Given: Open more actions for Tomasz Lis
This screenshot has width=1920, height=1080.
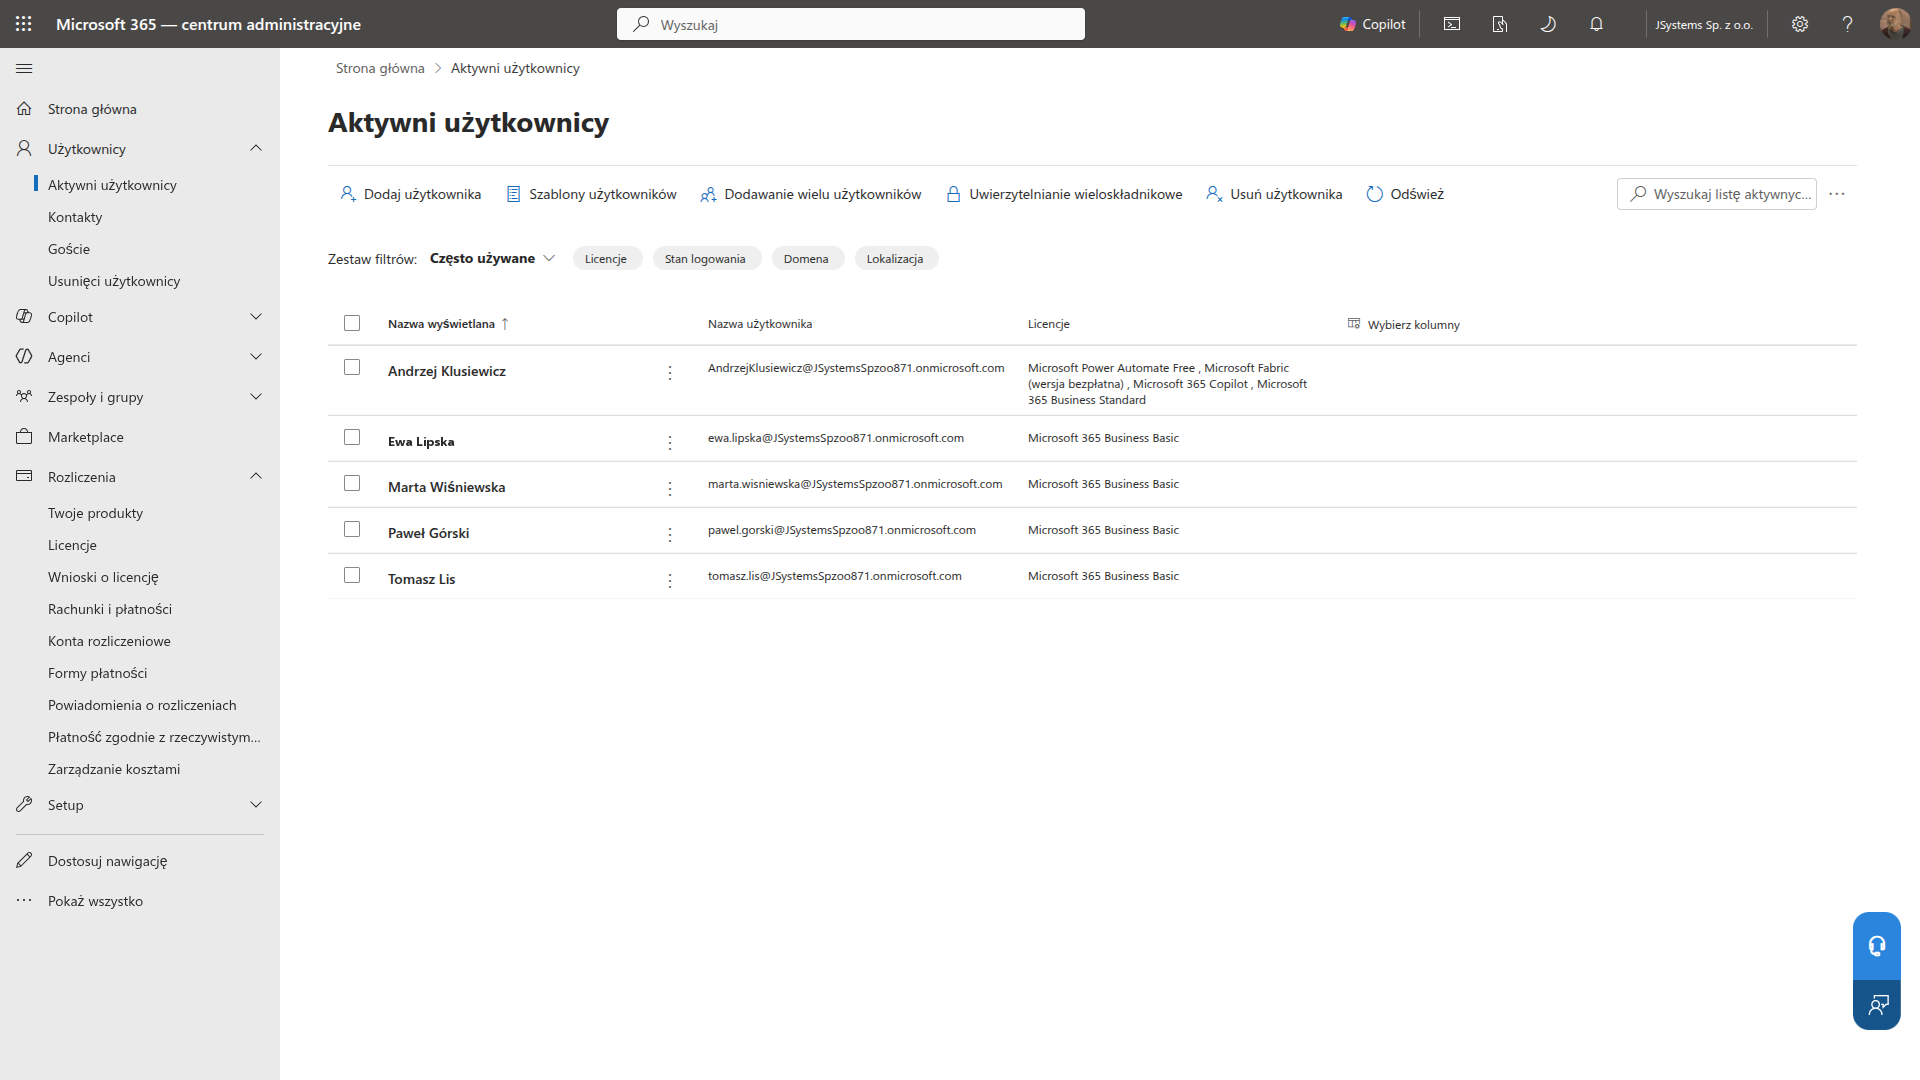Looking at the screenshot, I should point(670,581).
